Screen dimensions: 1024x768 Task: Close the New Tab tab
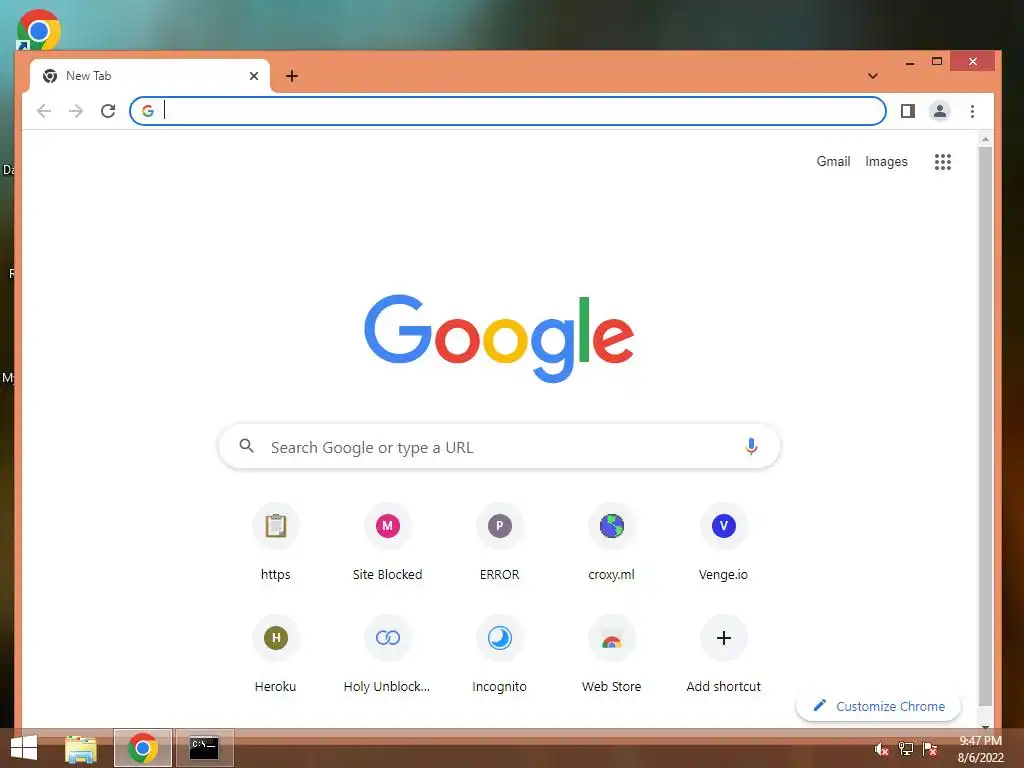tap(254, 76)
